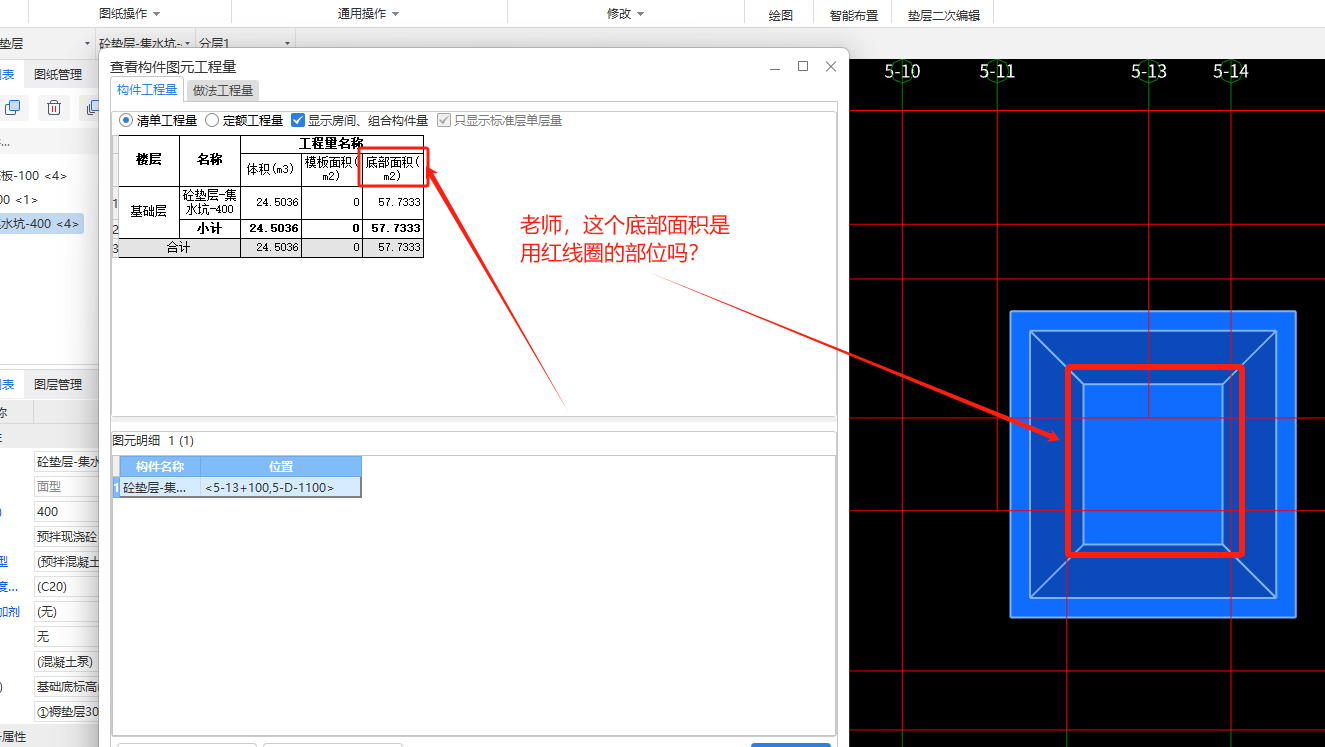Screen dimensions: 1325x747
Task: Switch to the 做法工程量 tab
Action: (x=223, y=90)
